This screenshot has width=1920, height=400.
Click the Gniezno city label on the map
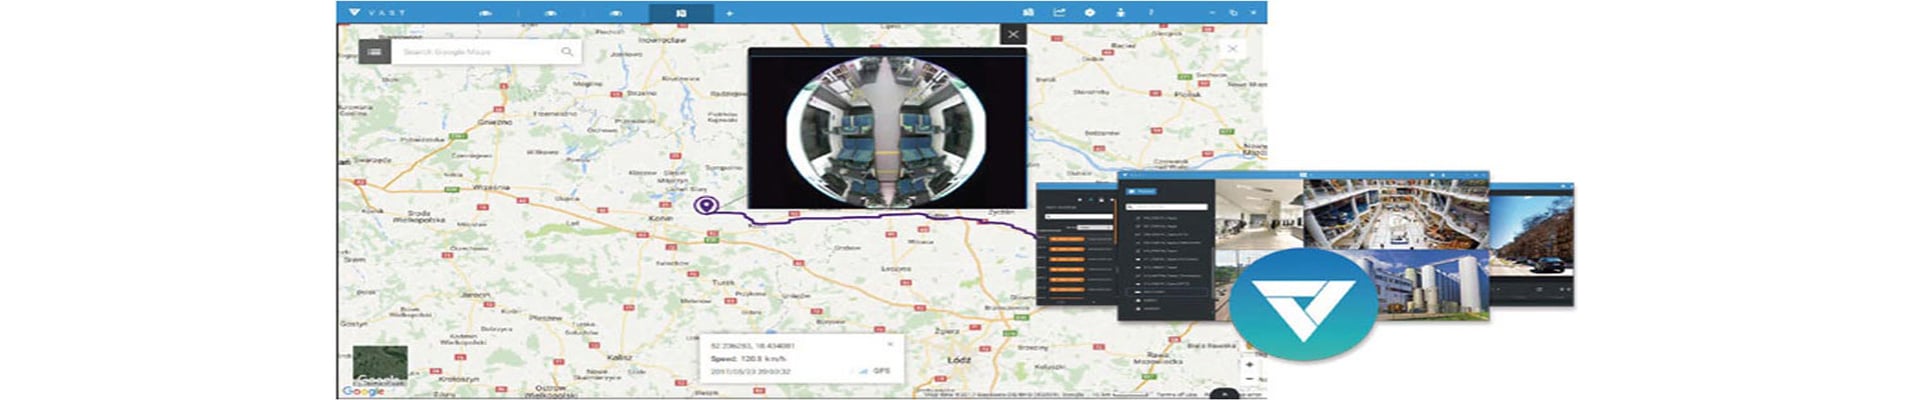point(494,122)
